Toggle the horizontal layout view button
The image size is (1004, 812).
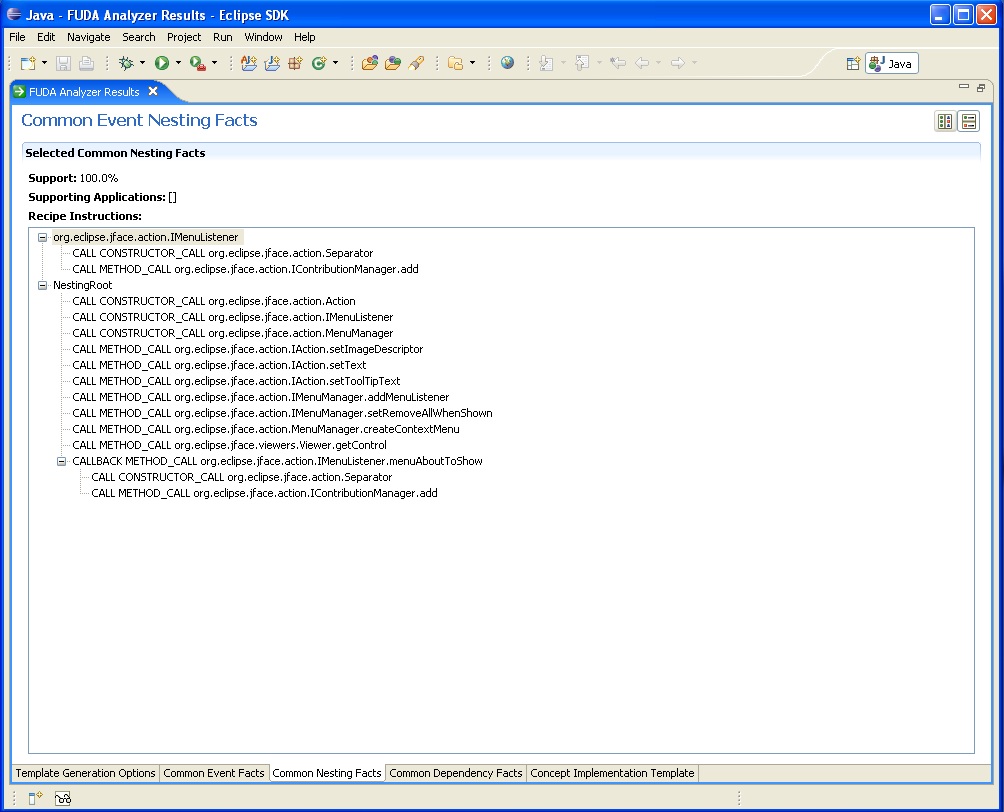[944, 121]
